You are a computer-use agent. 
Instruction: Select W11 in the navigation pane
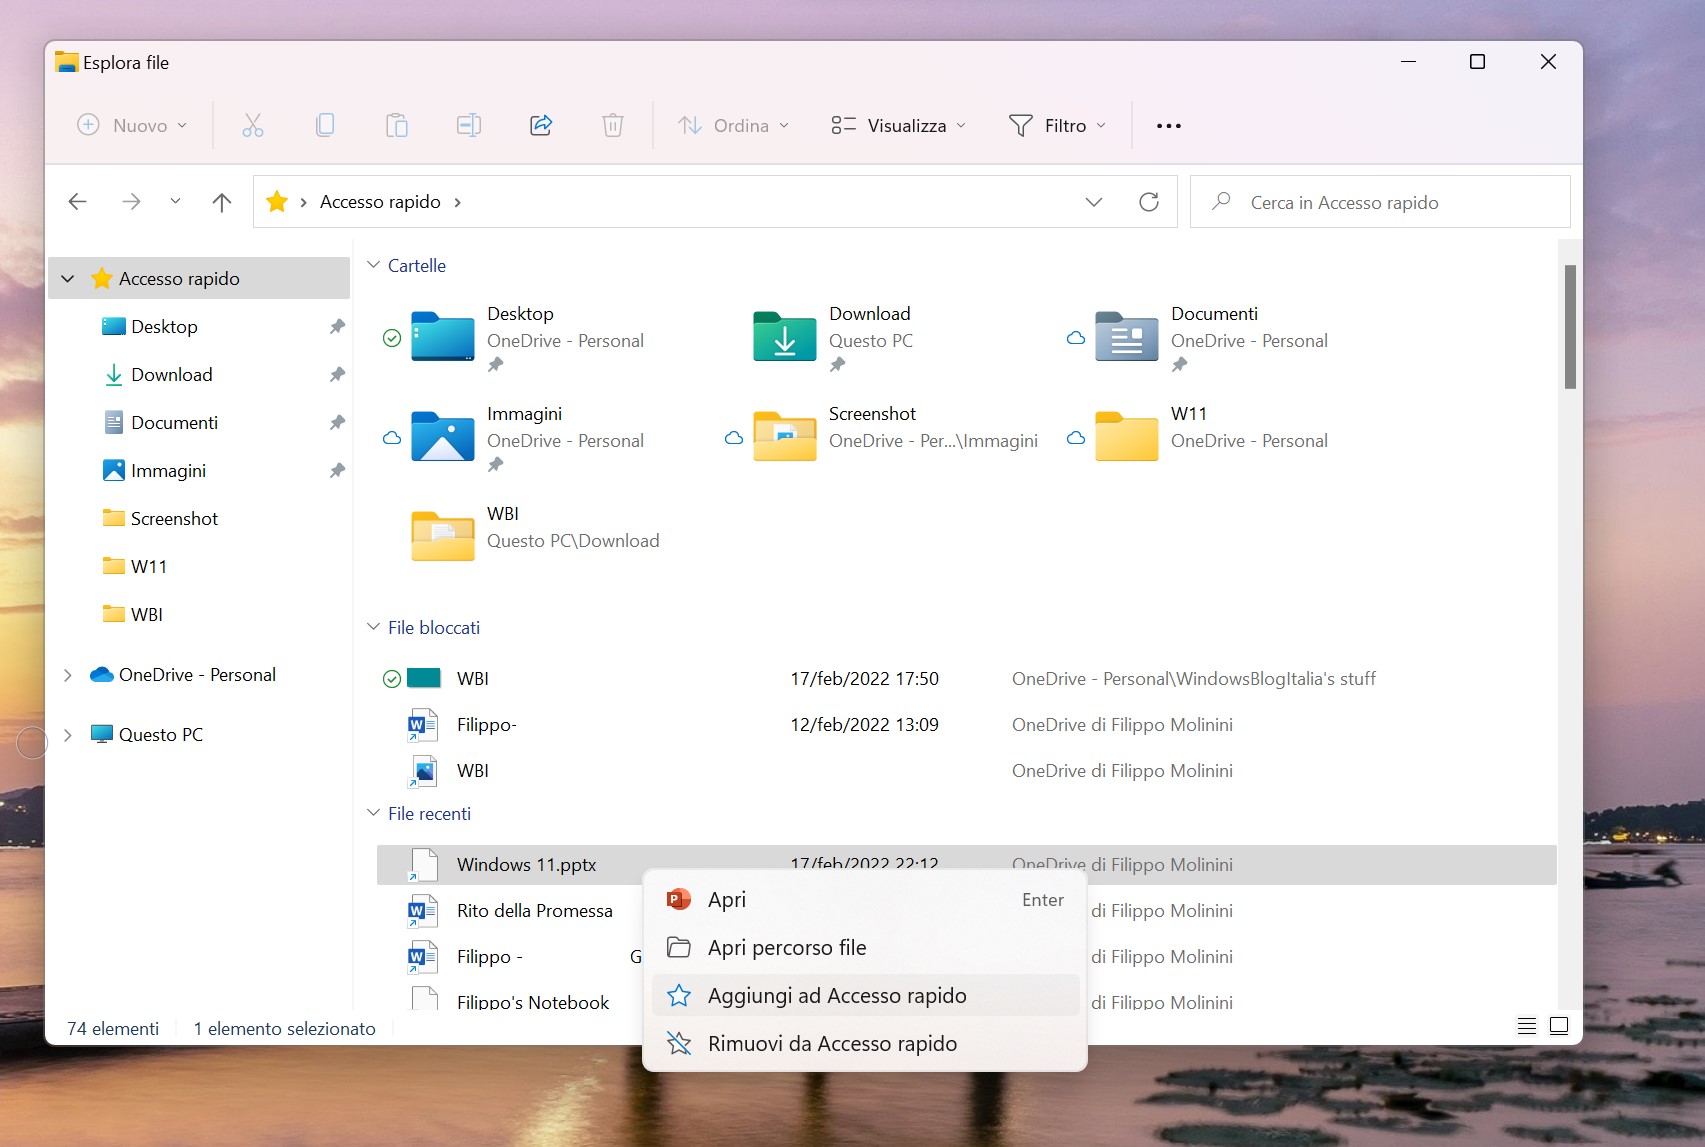pyautogui.click(x=148, y=567)
